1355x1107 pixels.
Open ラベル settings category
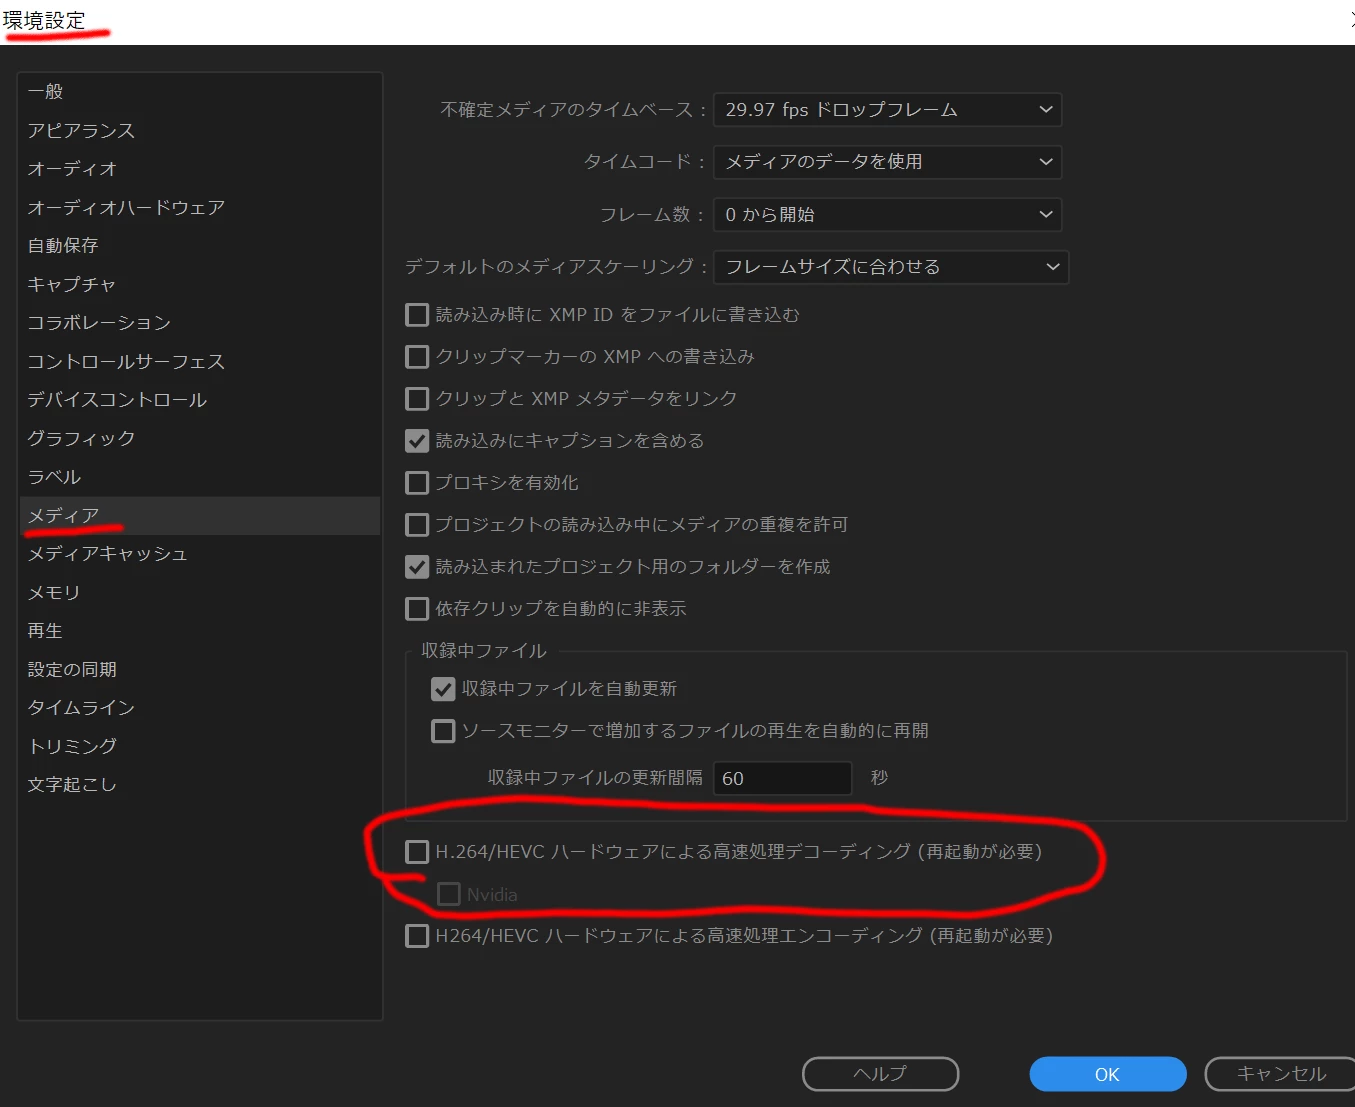pyautogui.click(x=200, y=477)
